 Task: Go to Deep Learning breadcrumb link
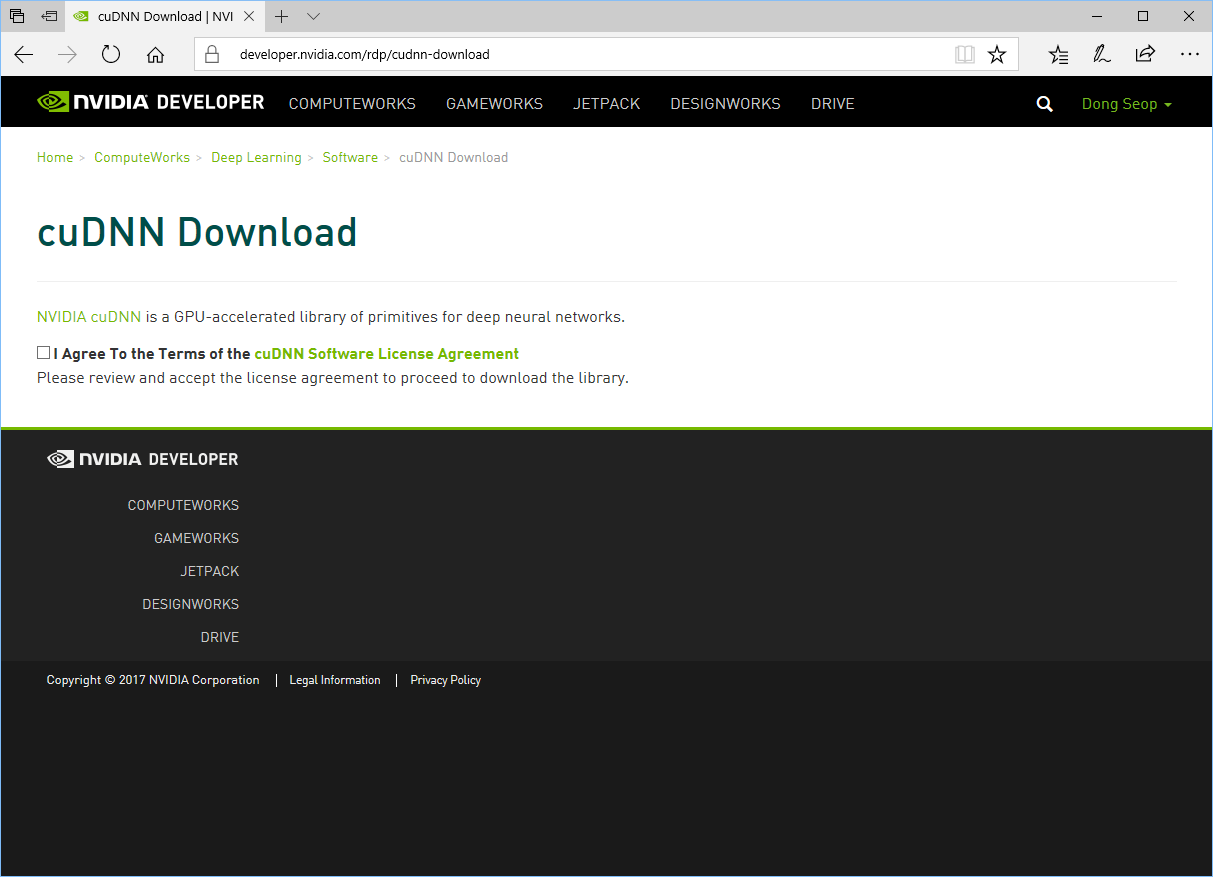point(256,157)
